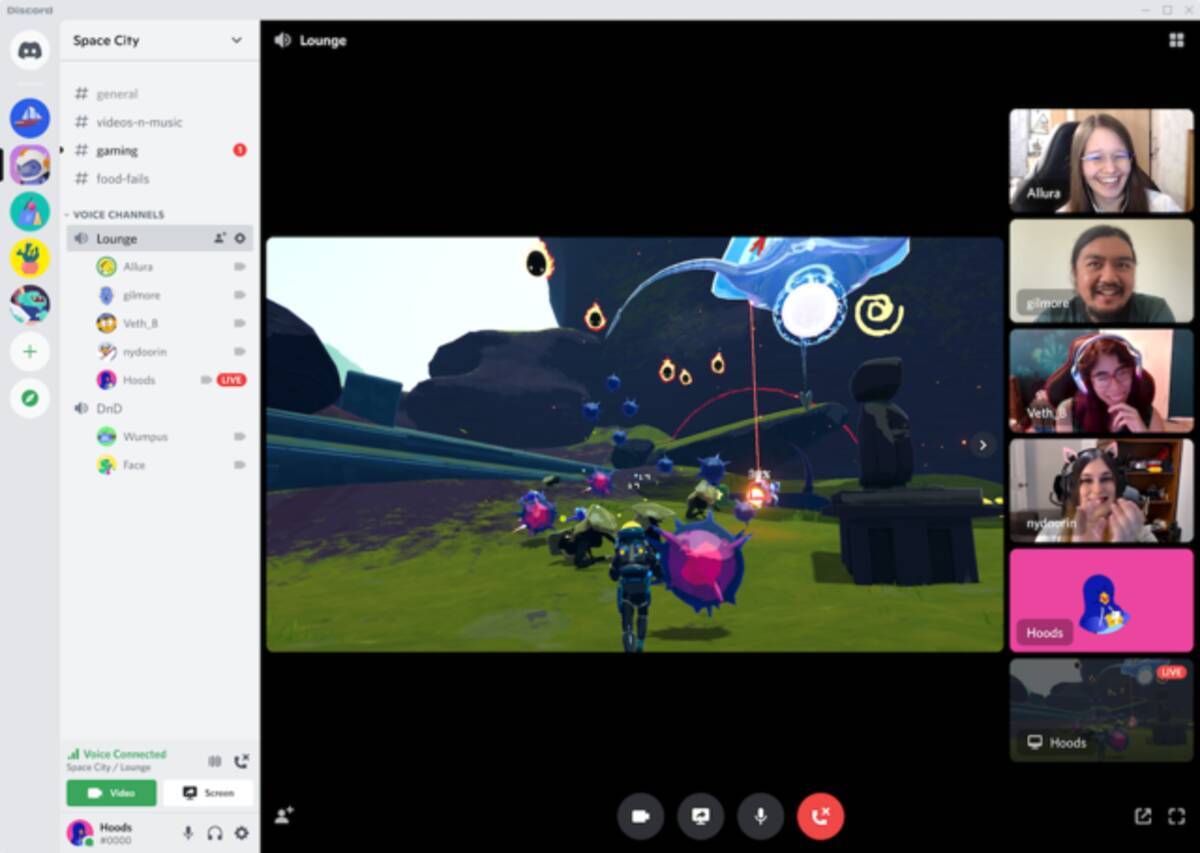Screen dimensions: 1200x853
Task: Toggle camera in bottom call controls
Action: [640, 816]
